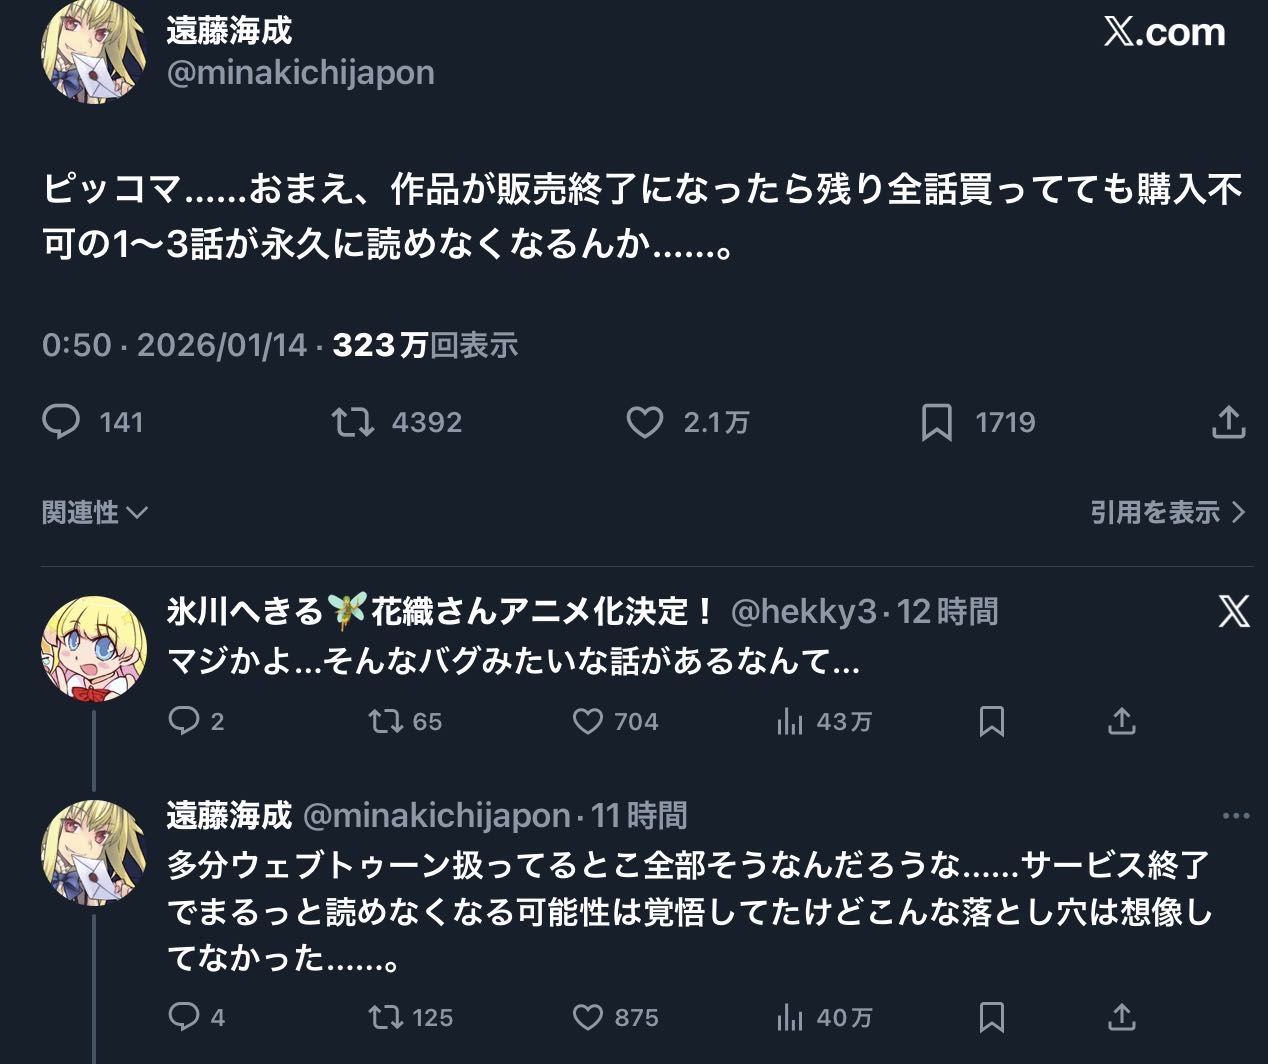
Task: Like the main post with 2.1万 likes
Action: [645, 422]
